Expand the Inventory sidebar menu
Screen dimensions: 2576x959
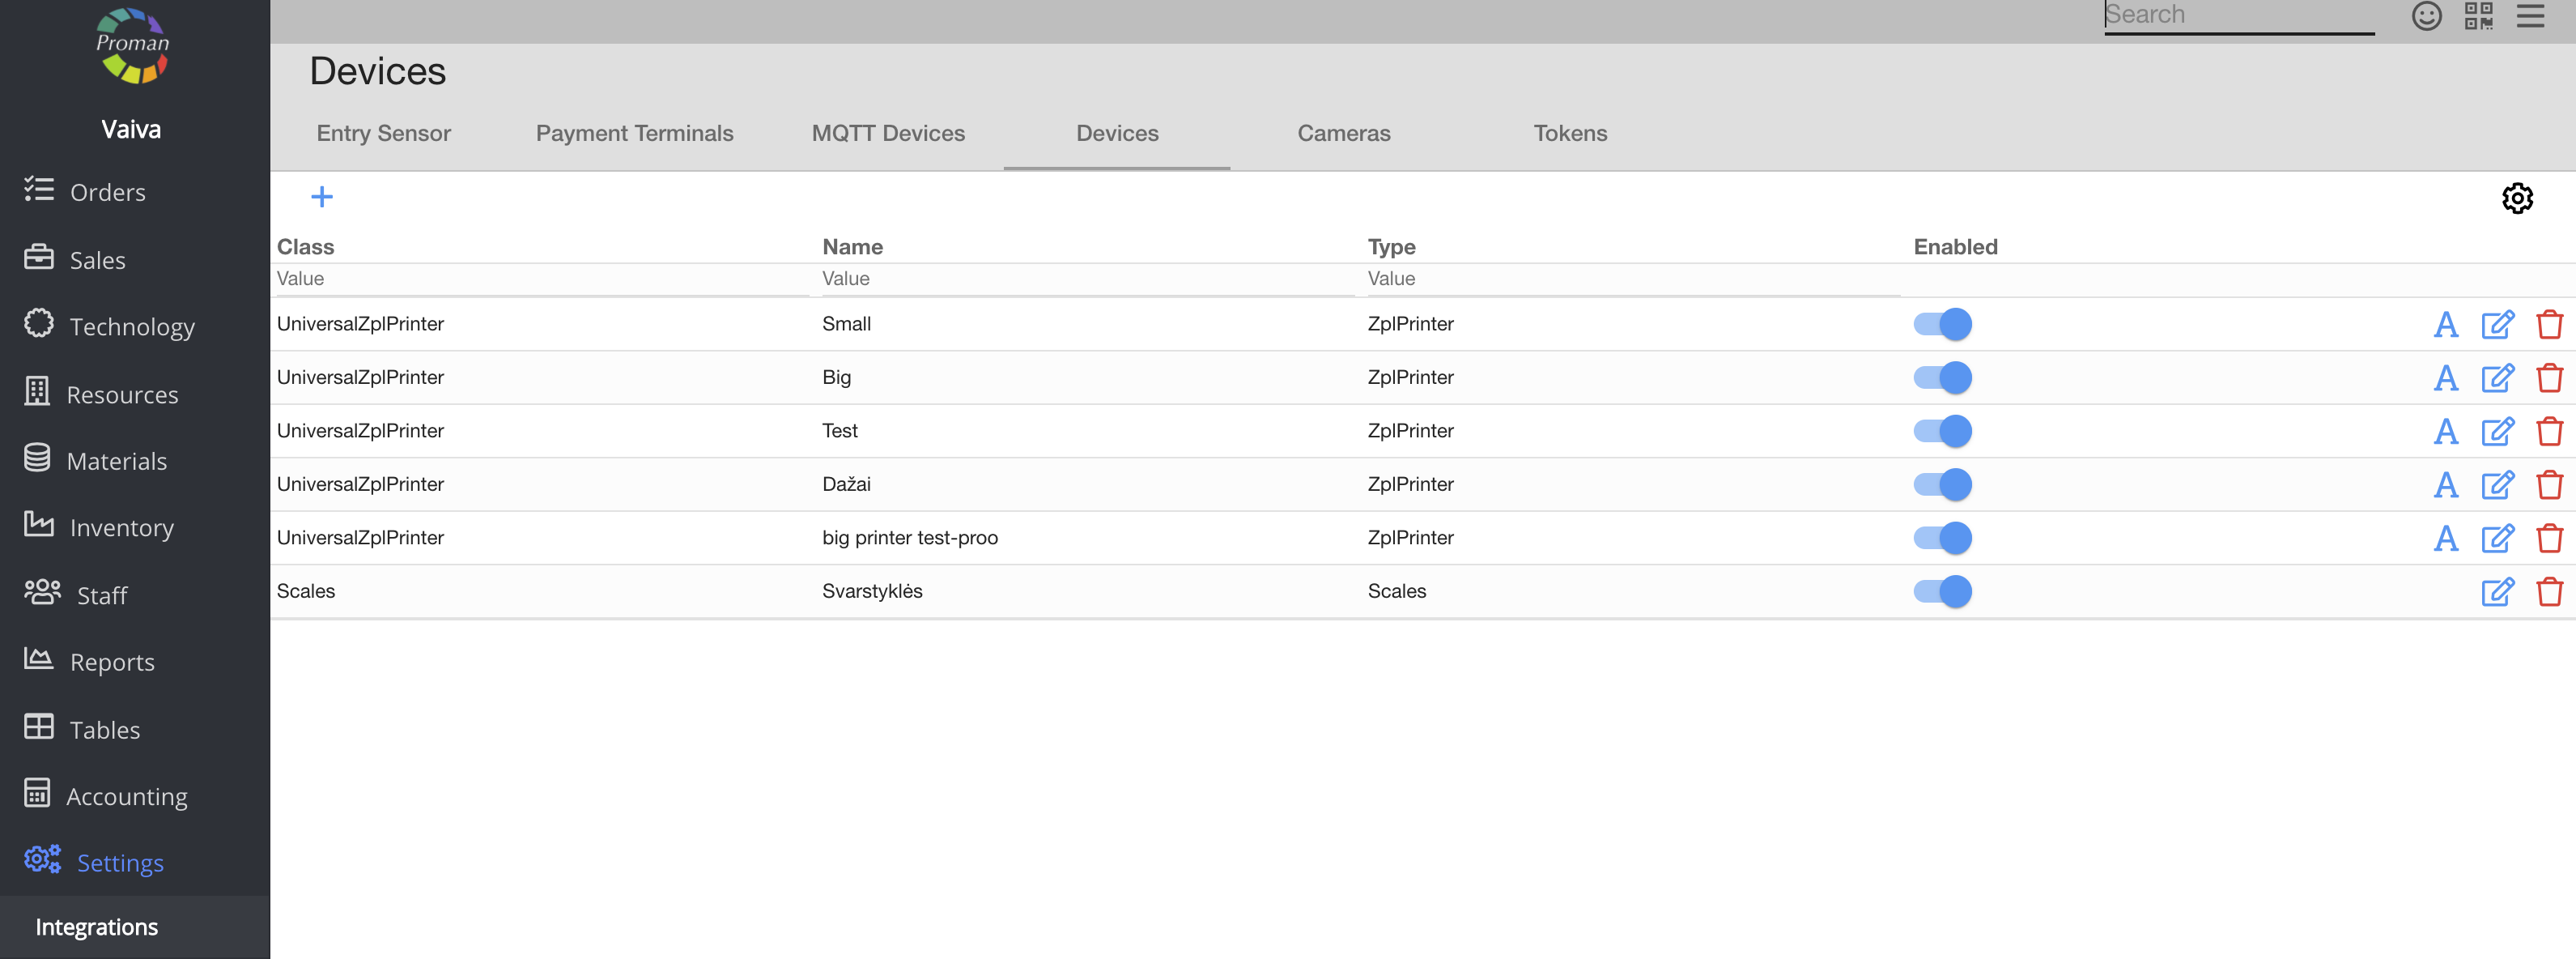tap(121, 528)
